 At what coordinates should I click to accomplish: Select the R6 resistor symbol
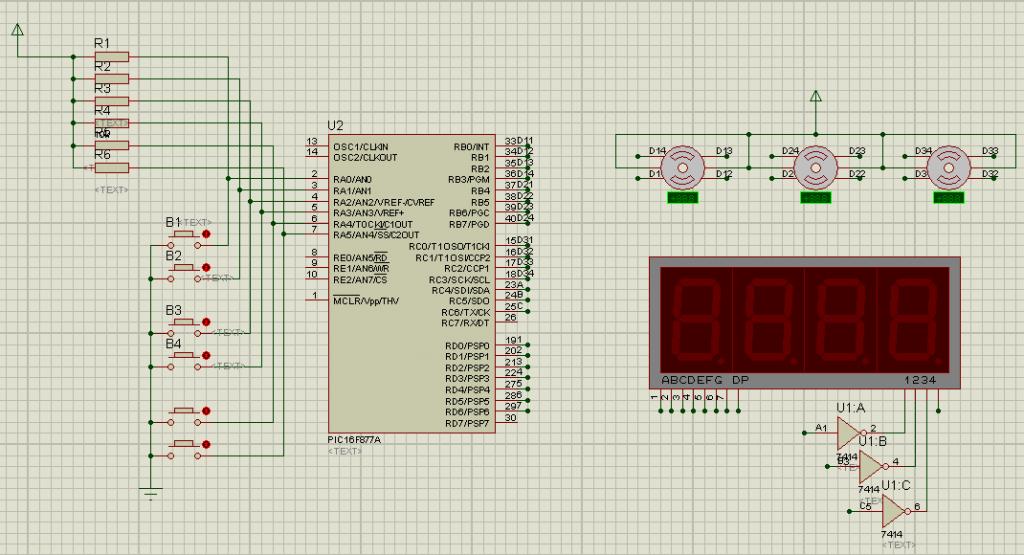[x=112, y=168]
